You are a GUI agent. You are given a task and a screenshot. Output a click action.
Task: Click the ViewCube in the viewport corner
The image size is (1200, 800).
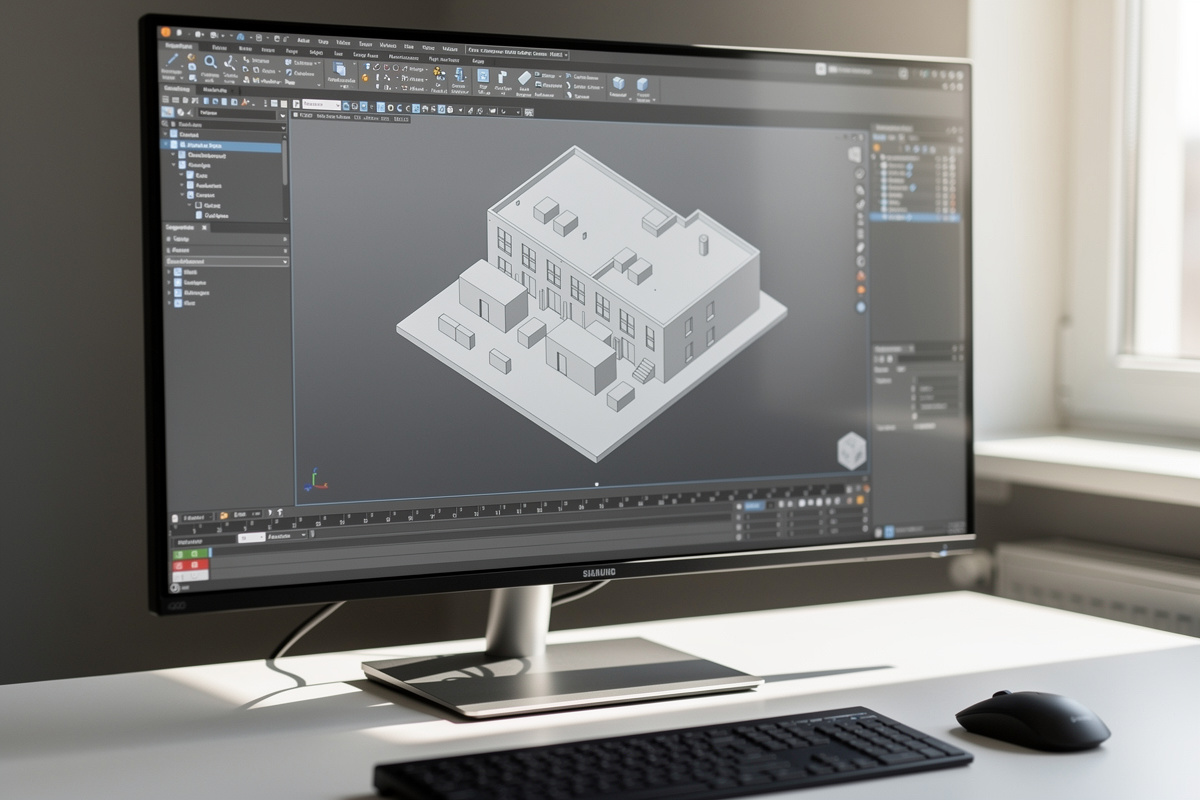coord(849,448)
